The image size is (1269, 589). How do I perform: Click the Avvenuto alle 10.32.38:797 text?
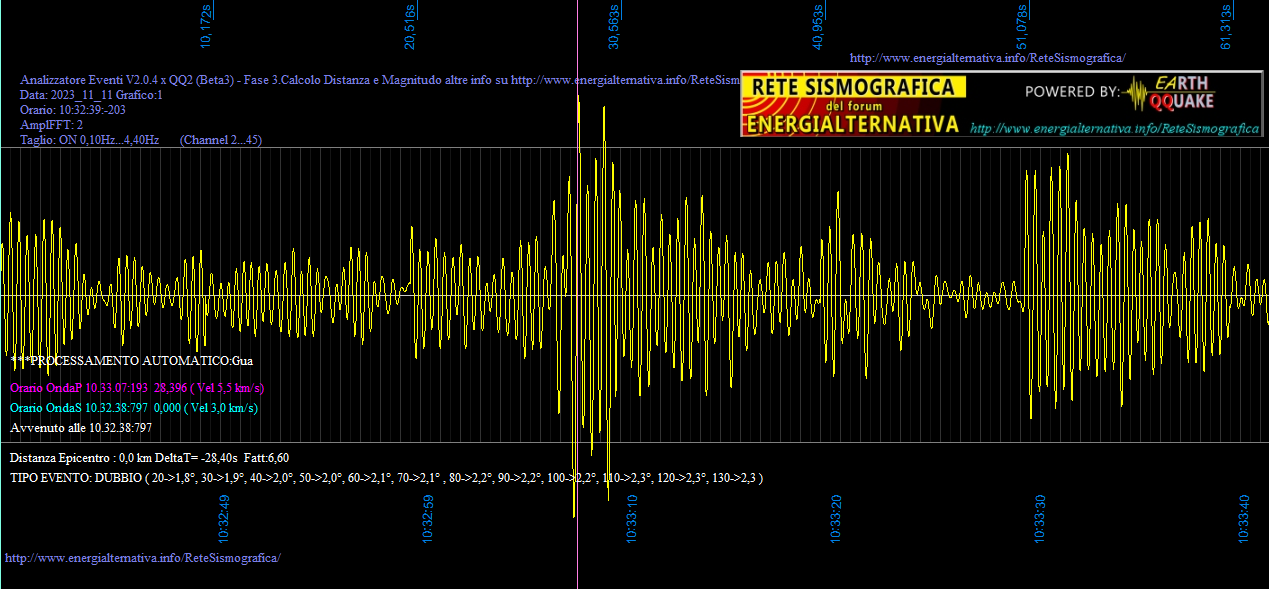81,427
